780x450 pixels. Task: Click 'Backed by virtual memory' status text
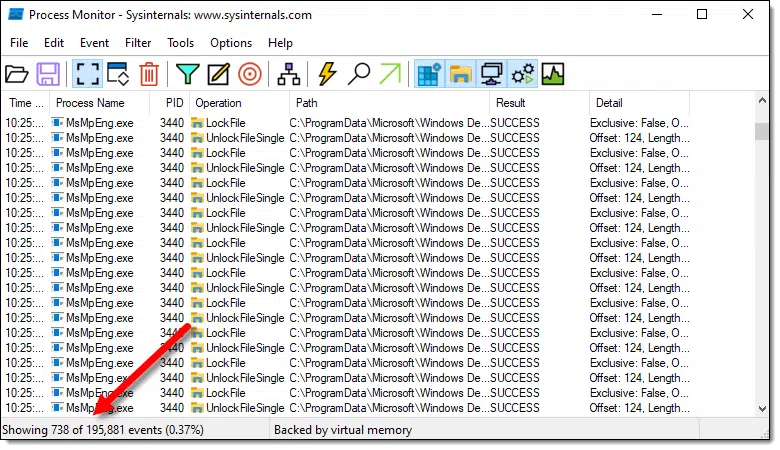343,430
